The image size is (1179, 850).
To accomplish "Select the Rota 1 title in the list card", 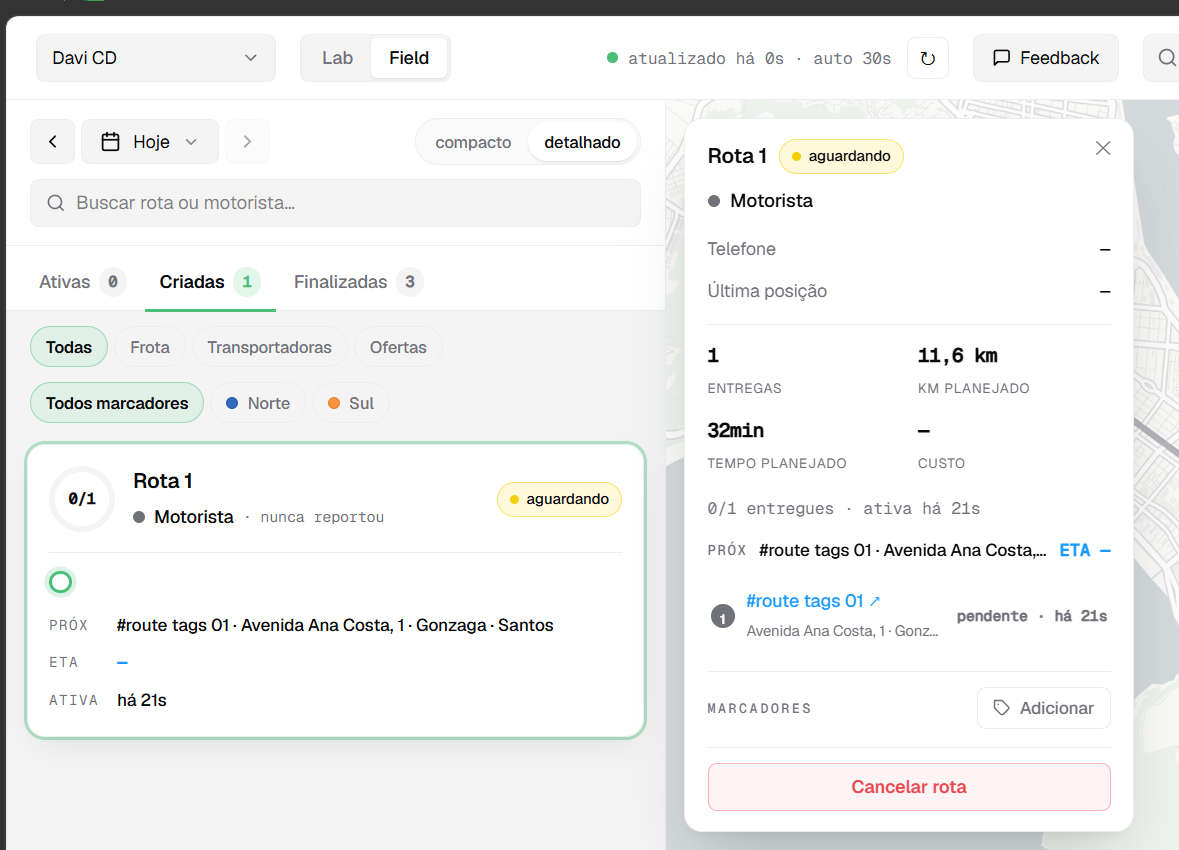I will pyautogui.click(x=163, y=481).
